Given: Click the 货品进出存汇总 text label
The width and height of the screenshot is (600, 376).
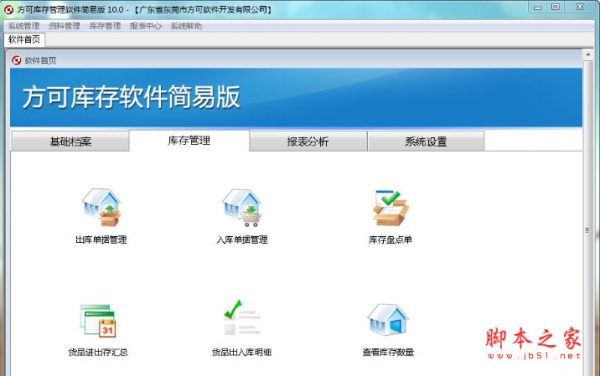Looking at the screenshot, I should (x=98, y=352).
